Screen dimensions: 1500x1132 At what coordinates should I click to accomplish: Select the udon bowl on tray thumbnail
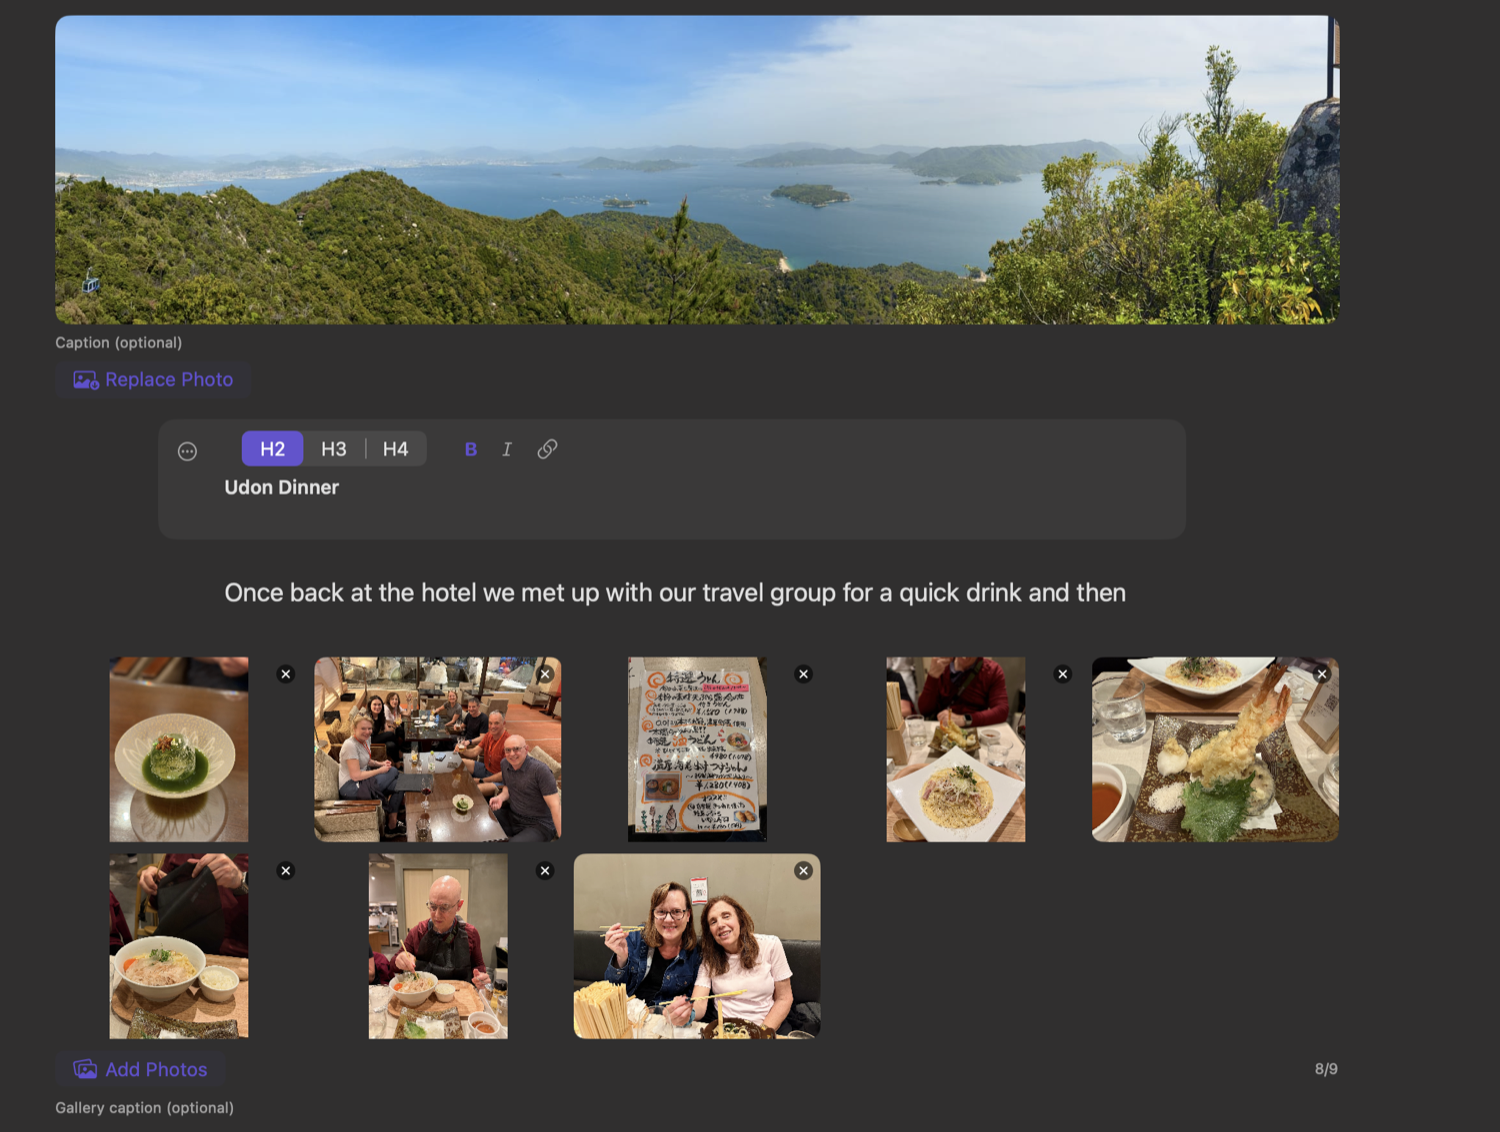coord(179,946)
